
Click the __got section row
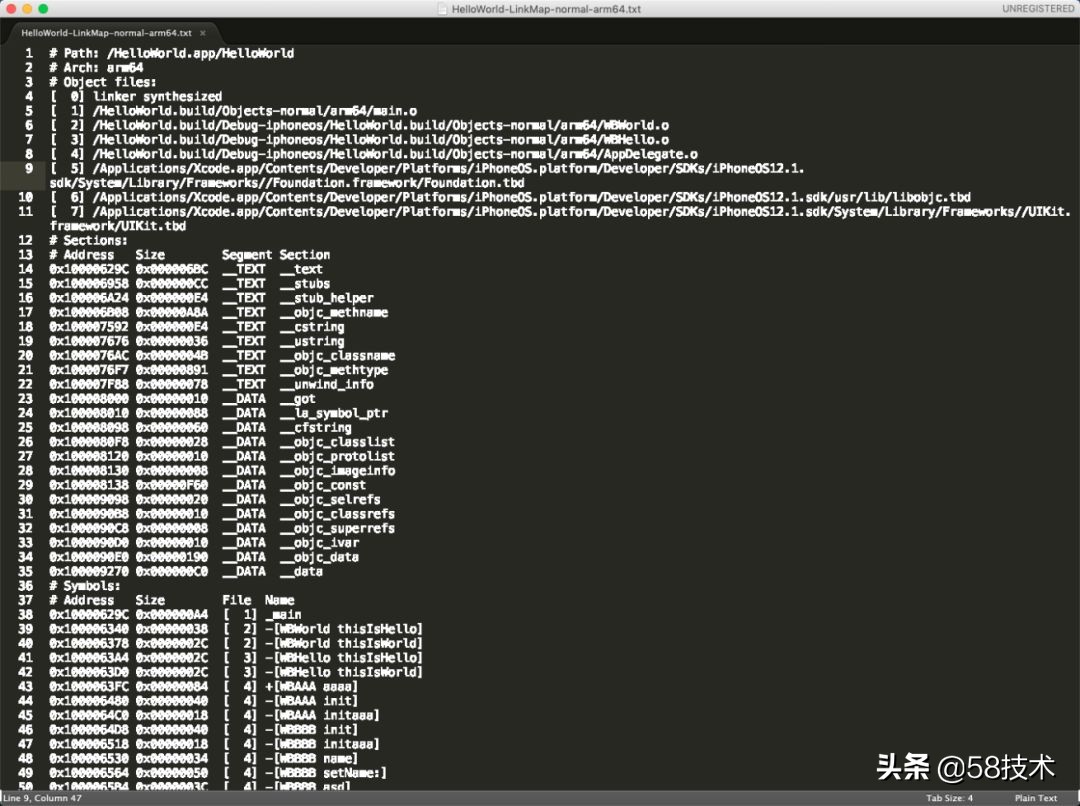coord(183,399)
